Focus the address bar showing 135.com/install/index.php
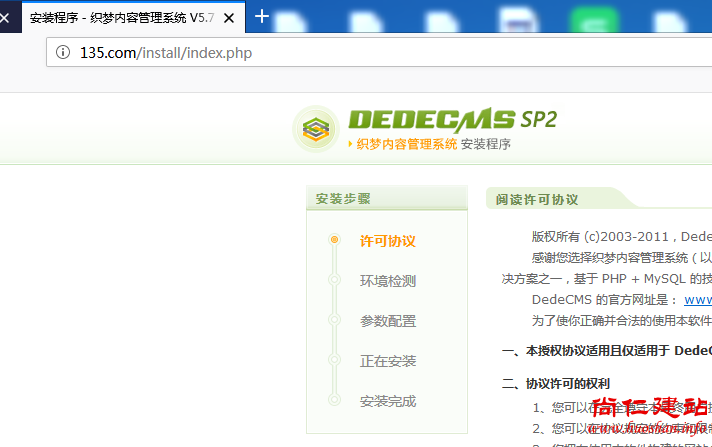Image resolution: width=712 pixels, height=447 pixels. pyautogui.click(x=379, y=52)
